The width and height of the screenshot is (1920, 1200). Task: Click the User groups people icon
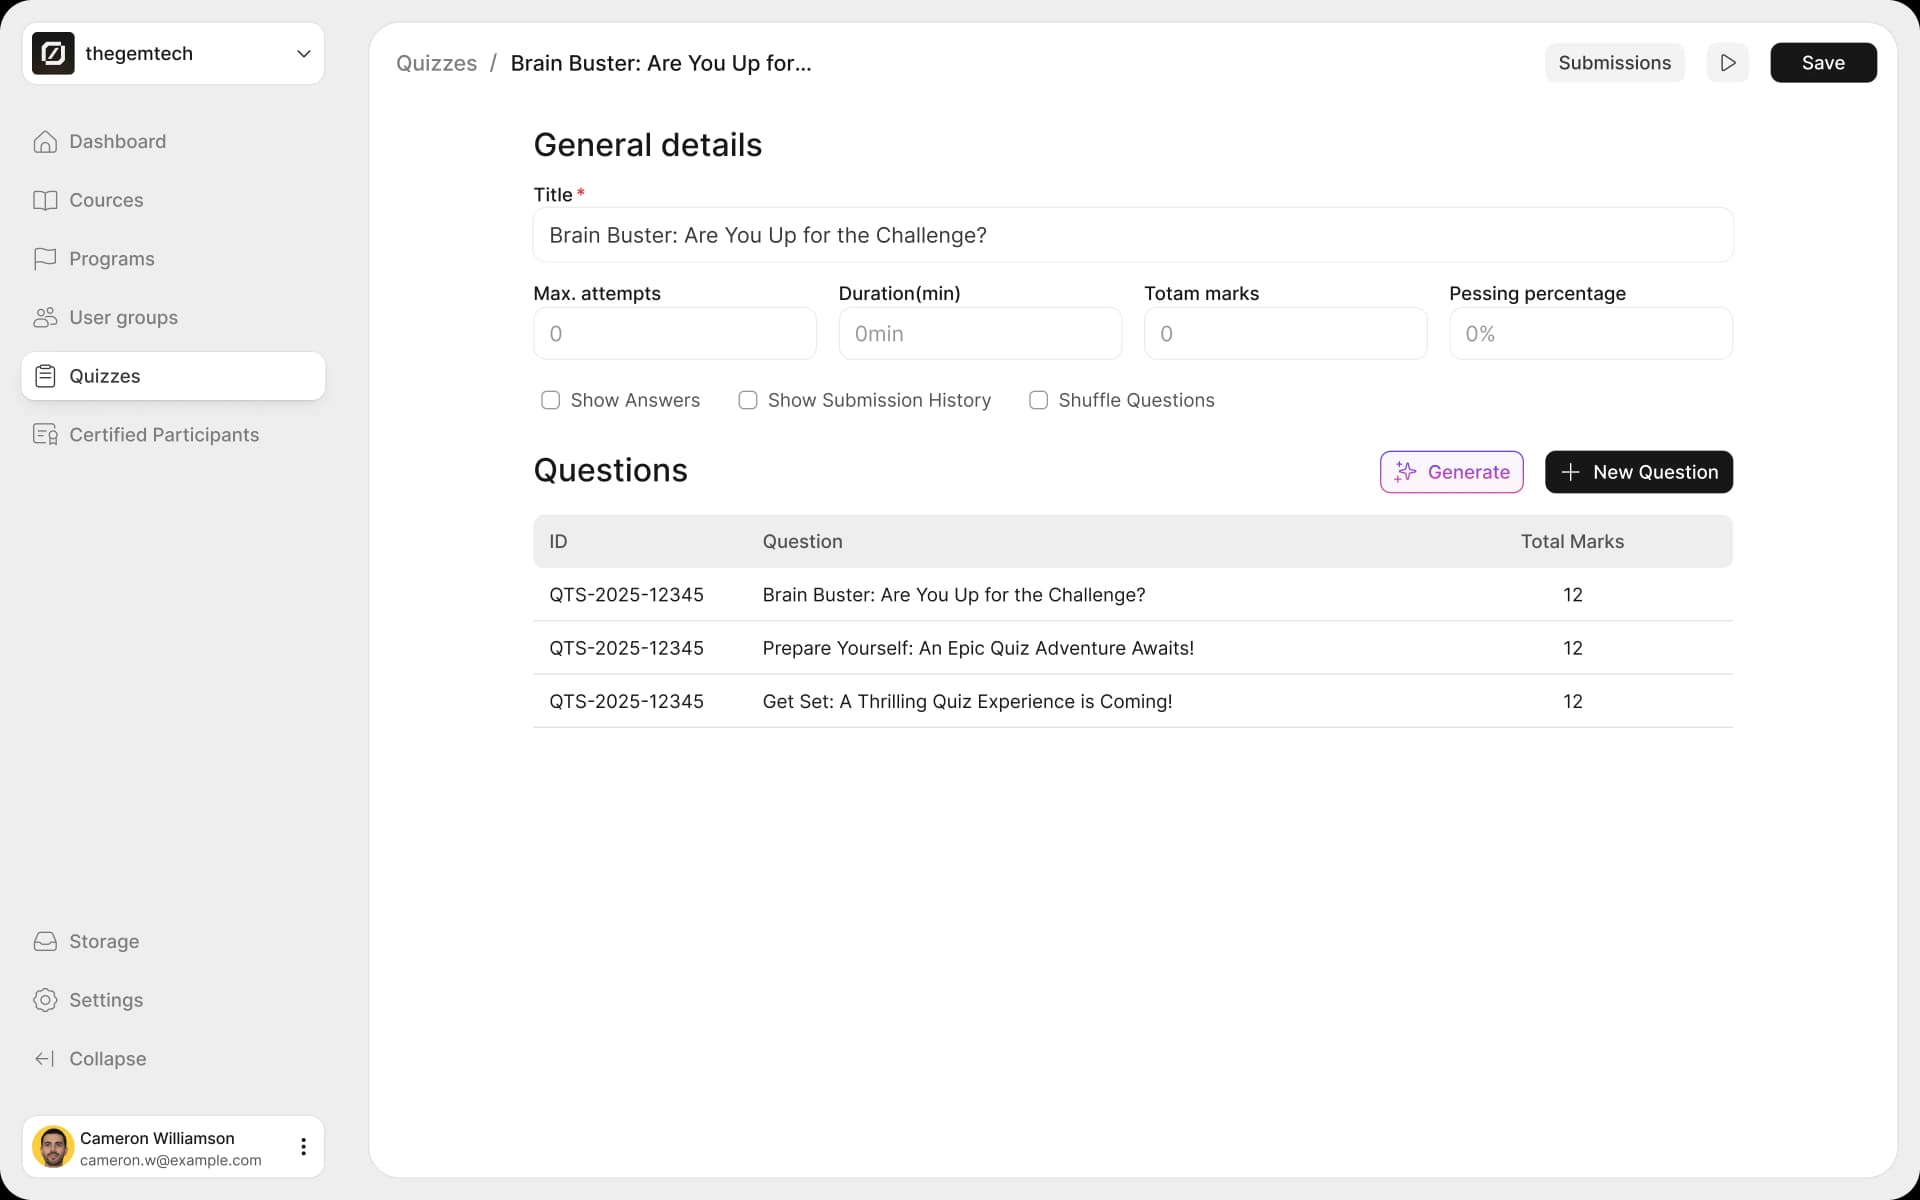(45, 318)
